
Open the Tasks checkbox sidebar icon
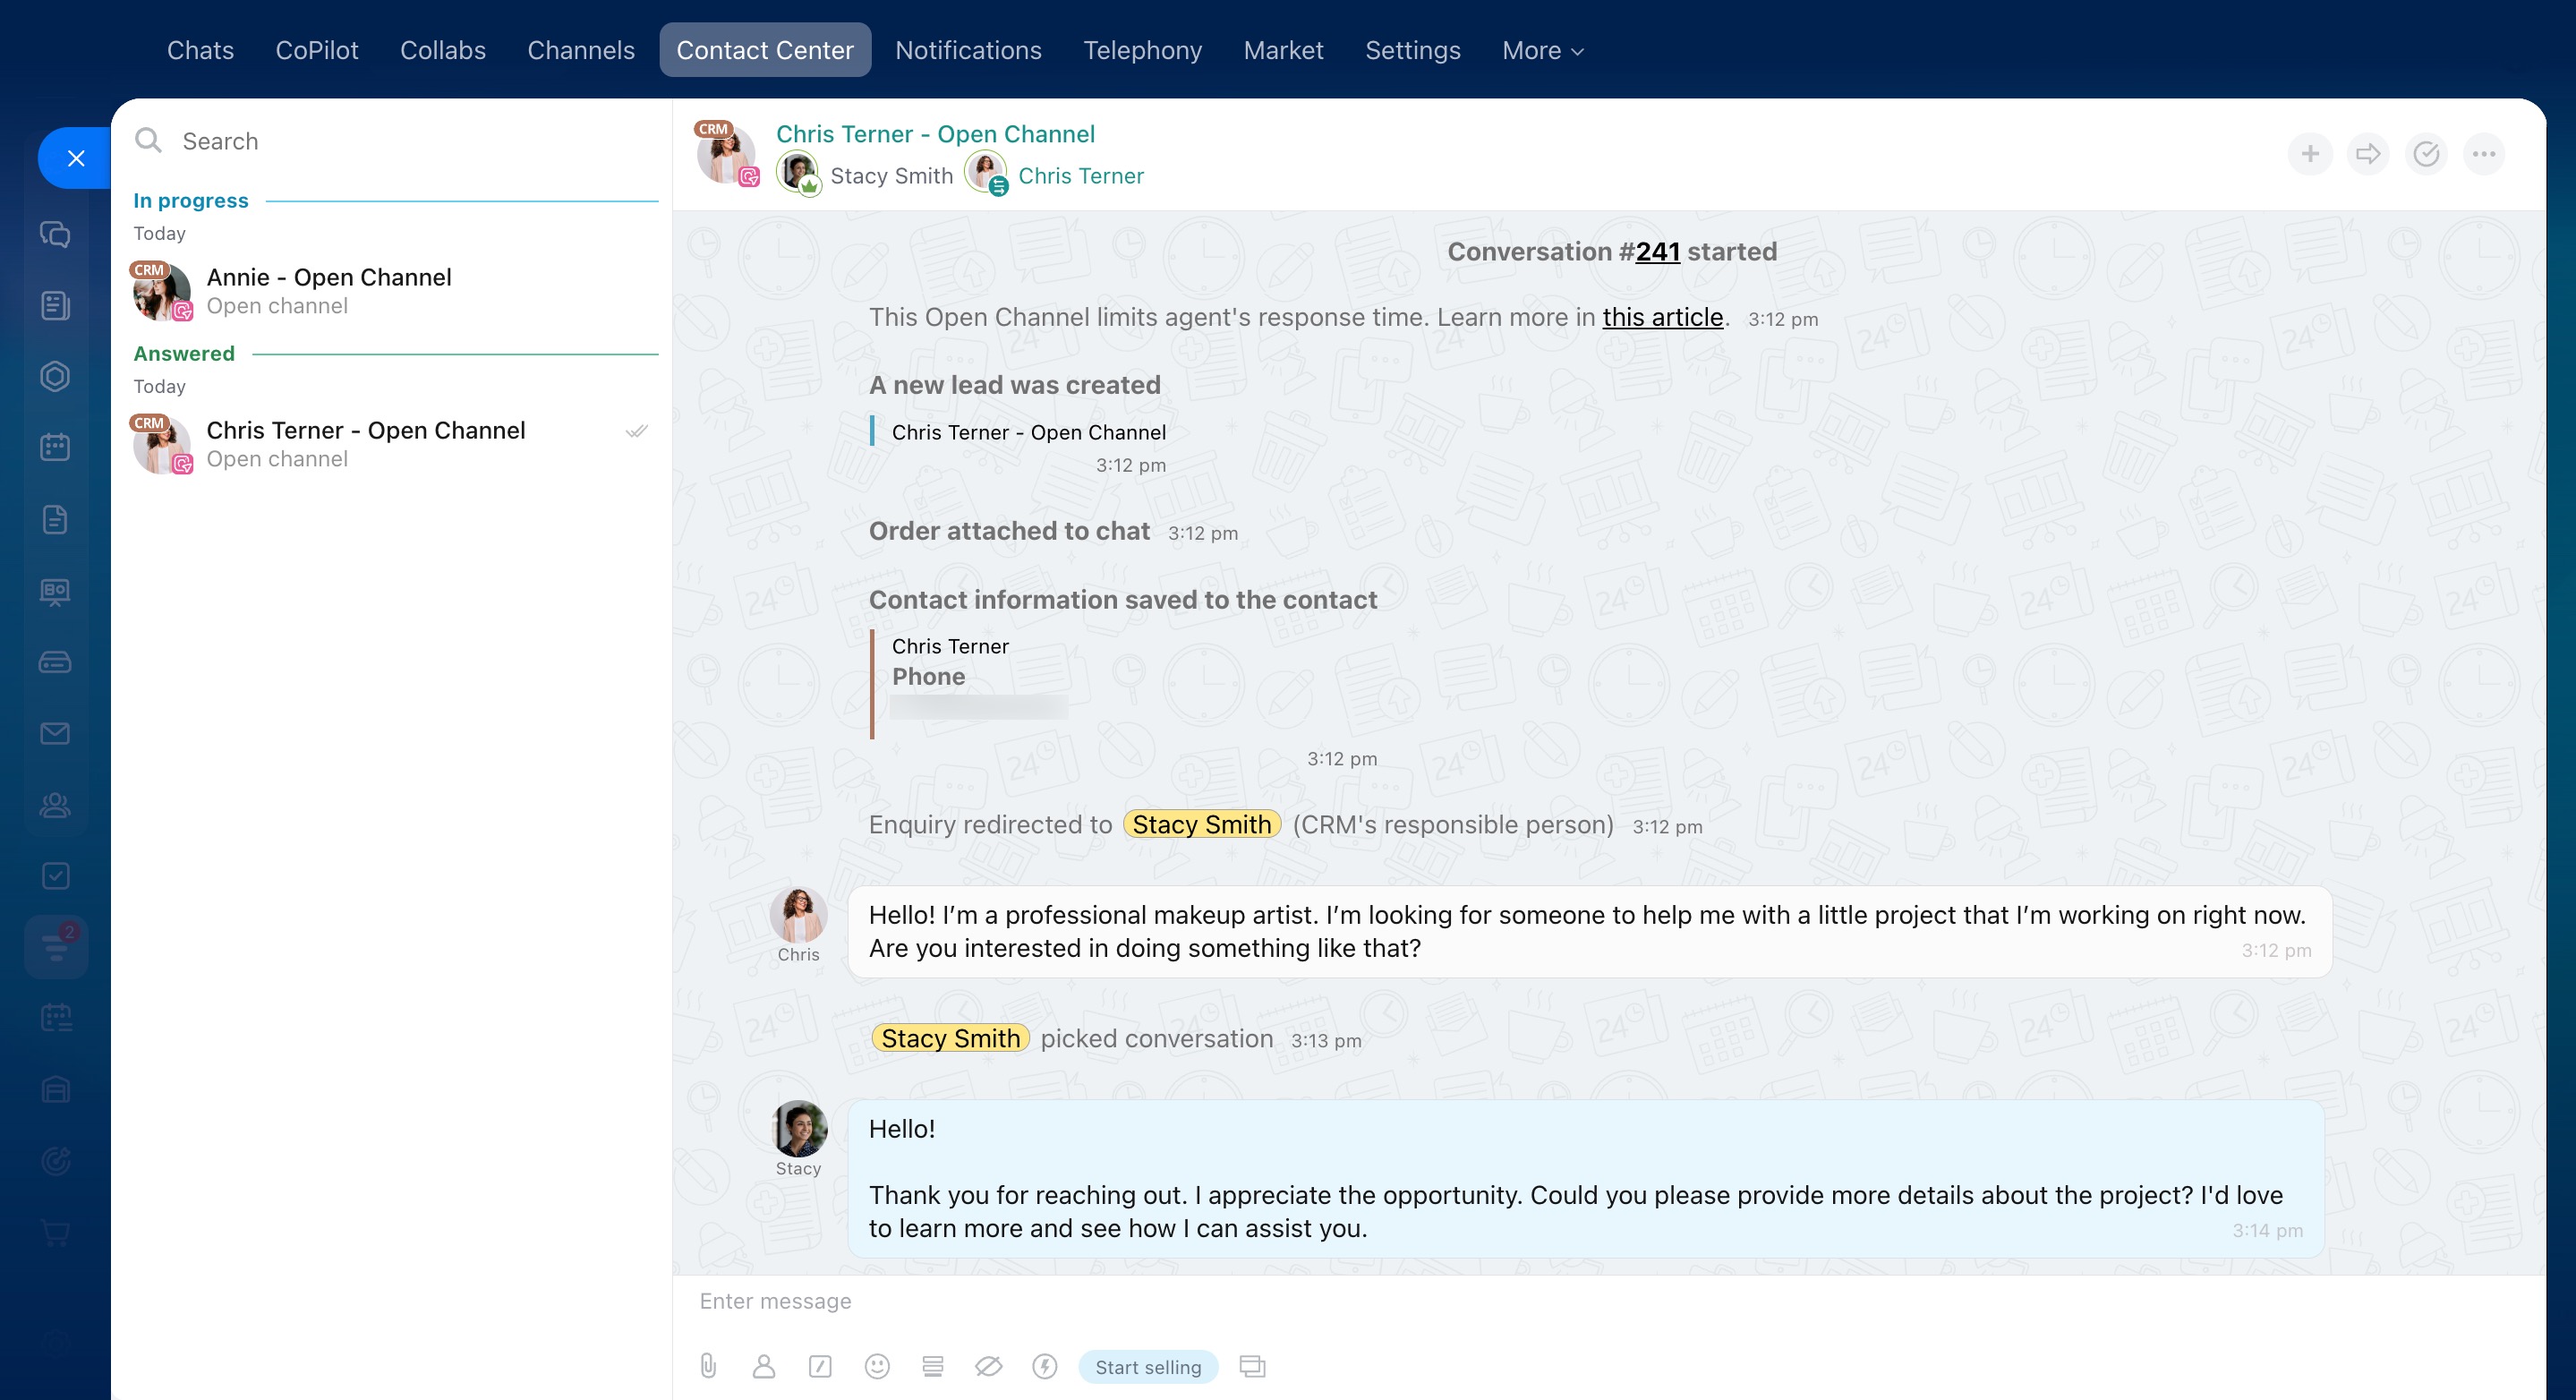(55, 876)
